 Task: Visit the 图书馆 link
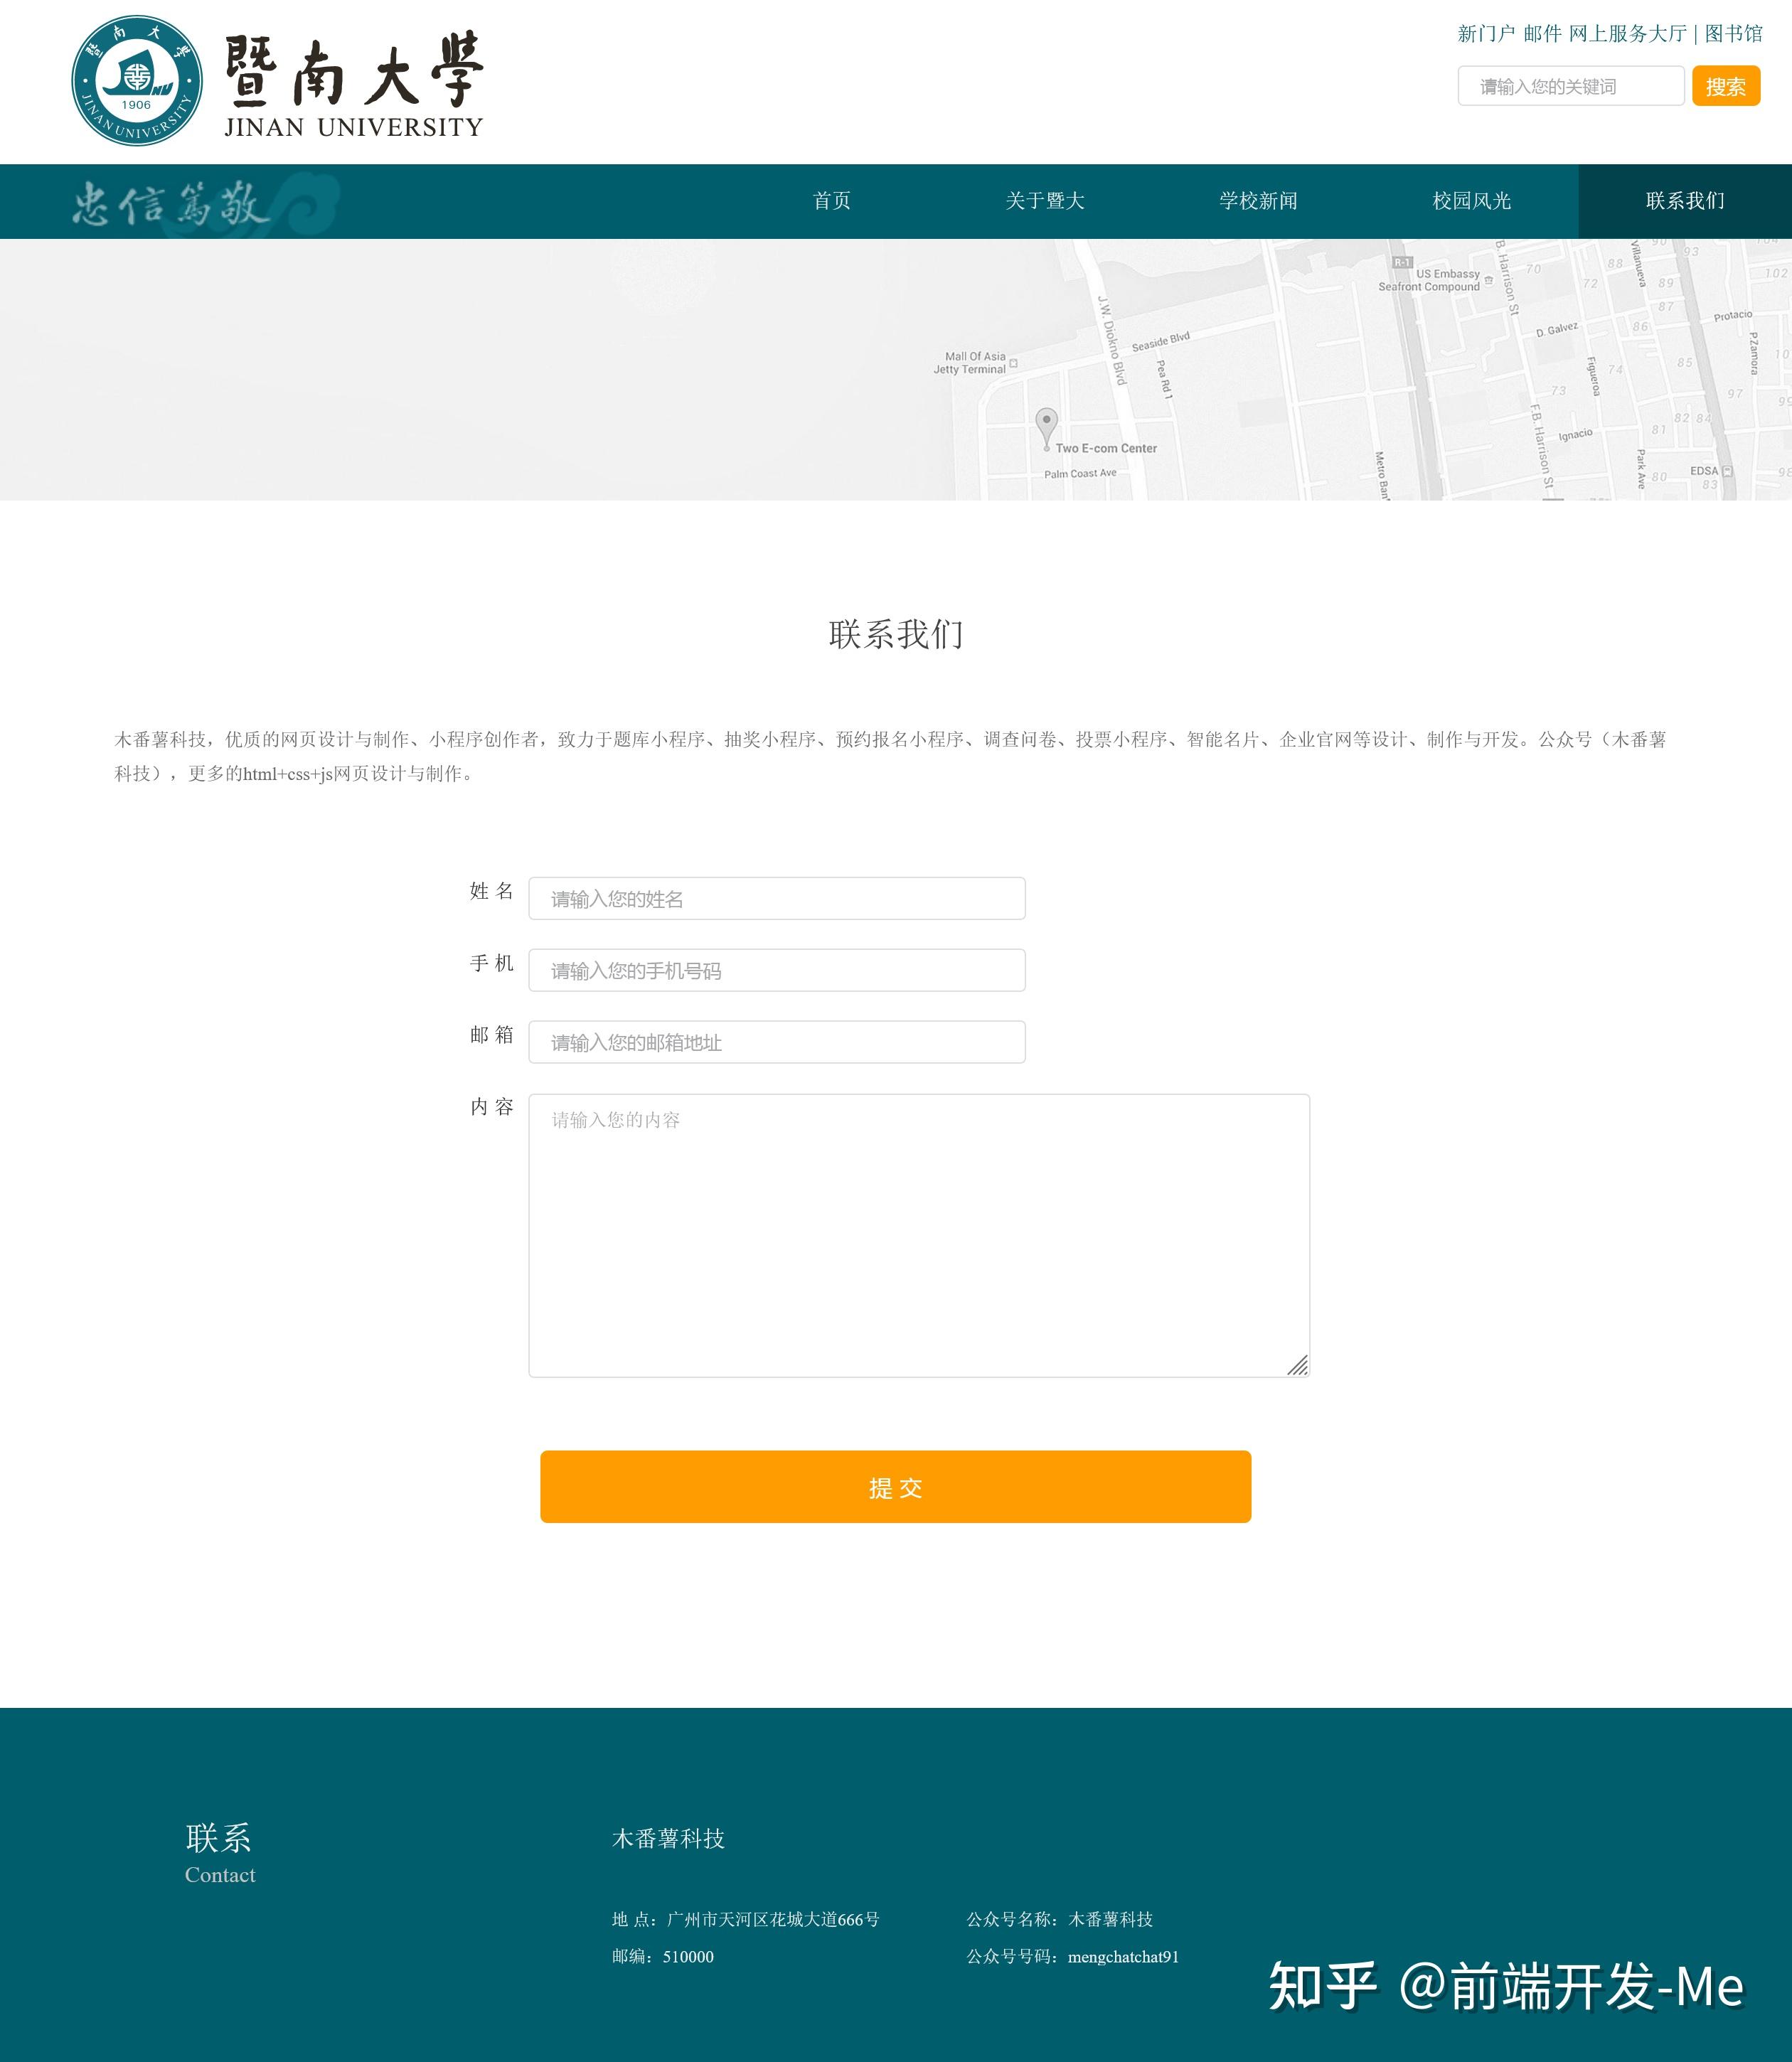coord(1733,34)
